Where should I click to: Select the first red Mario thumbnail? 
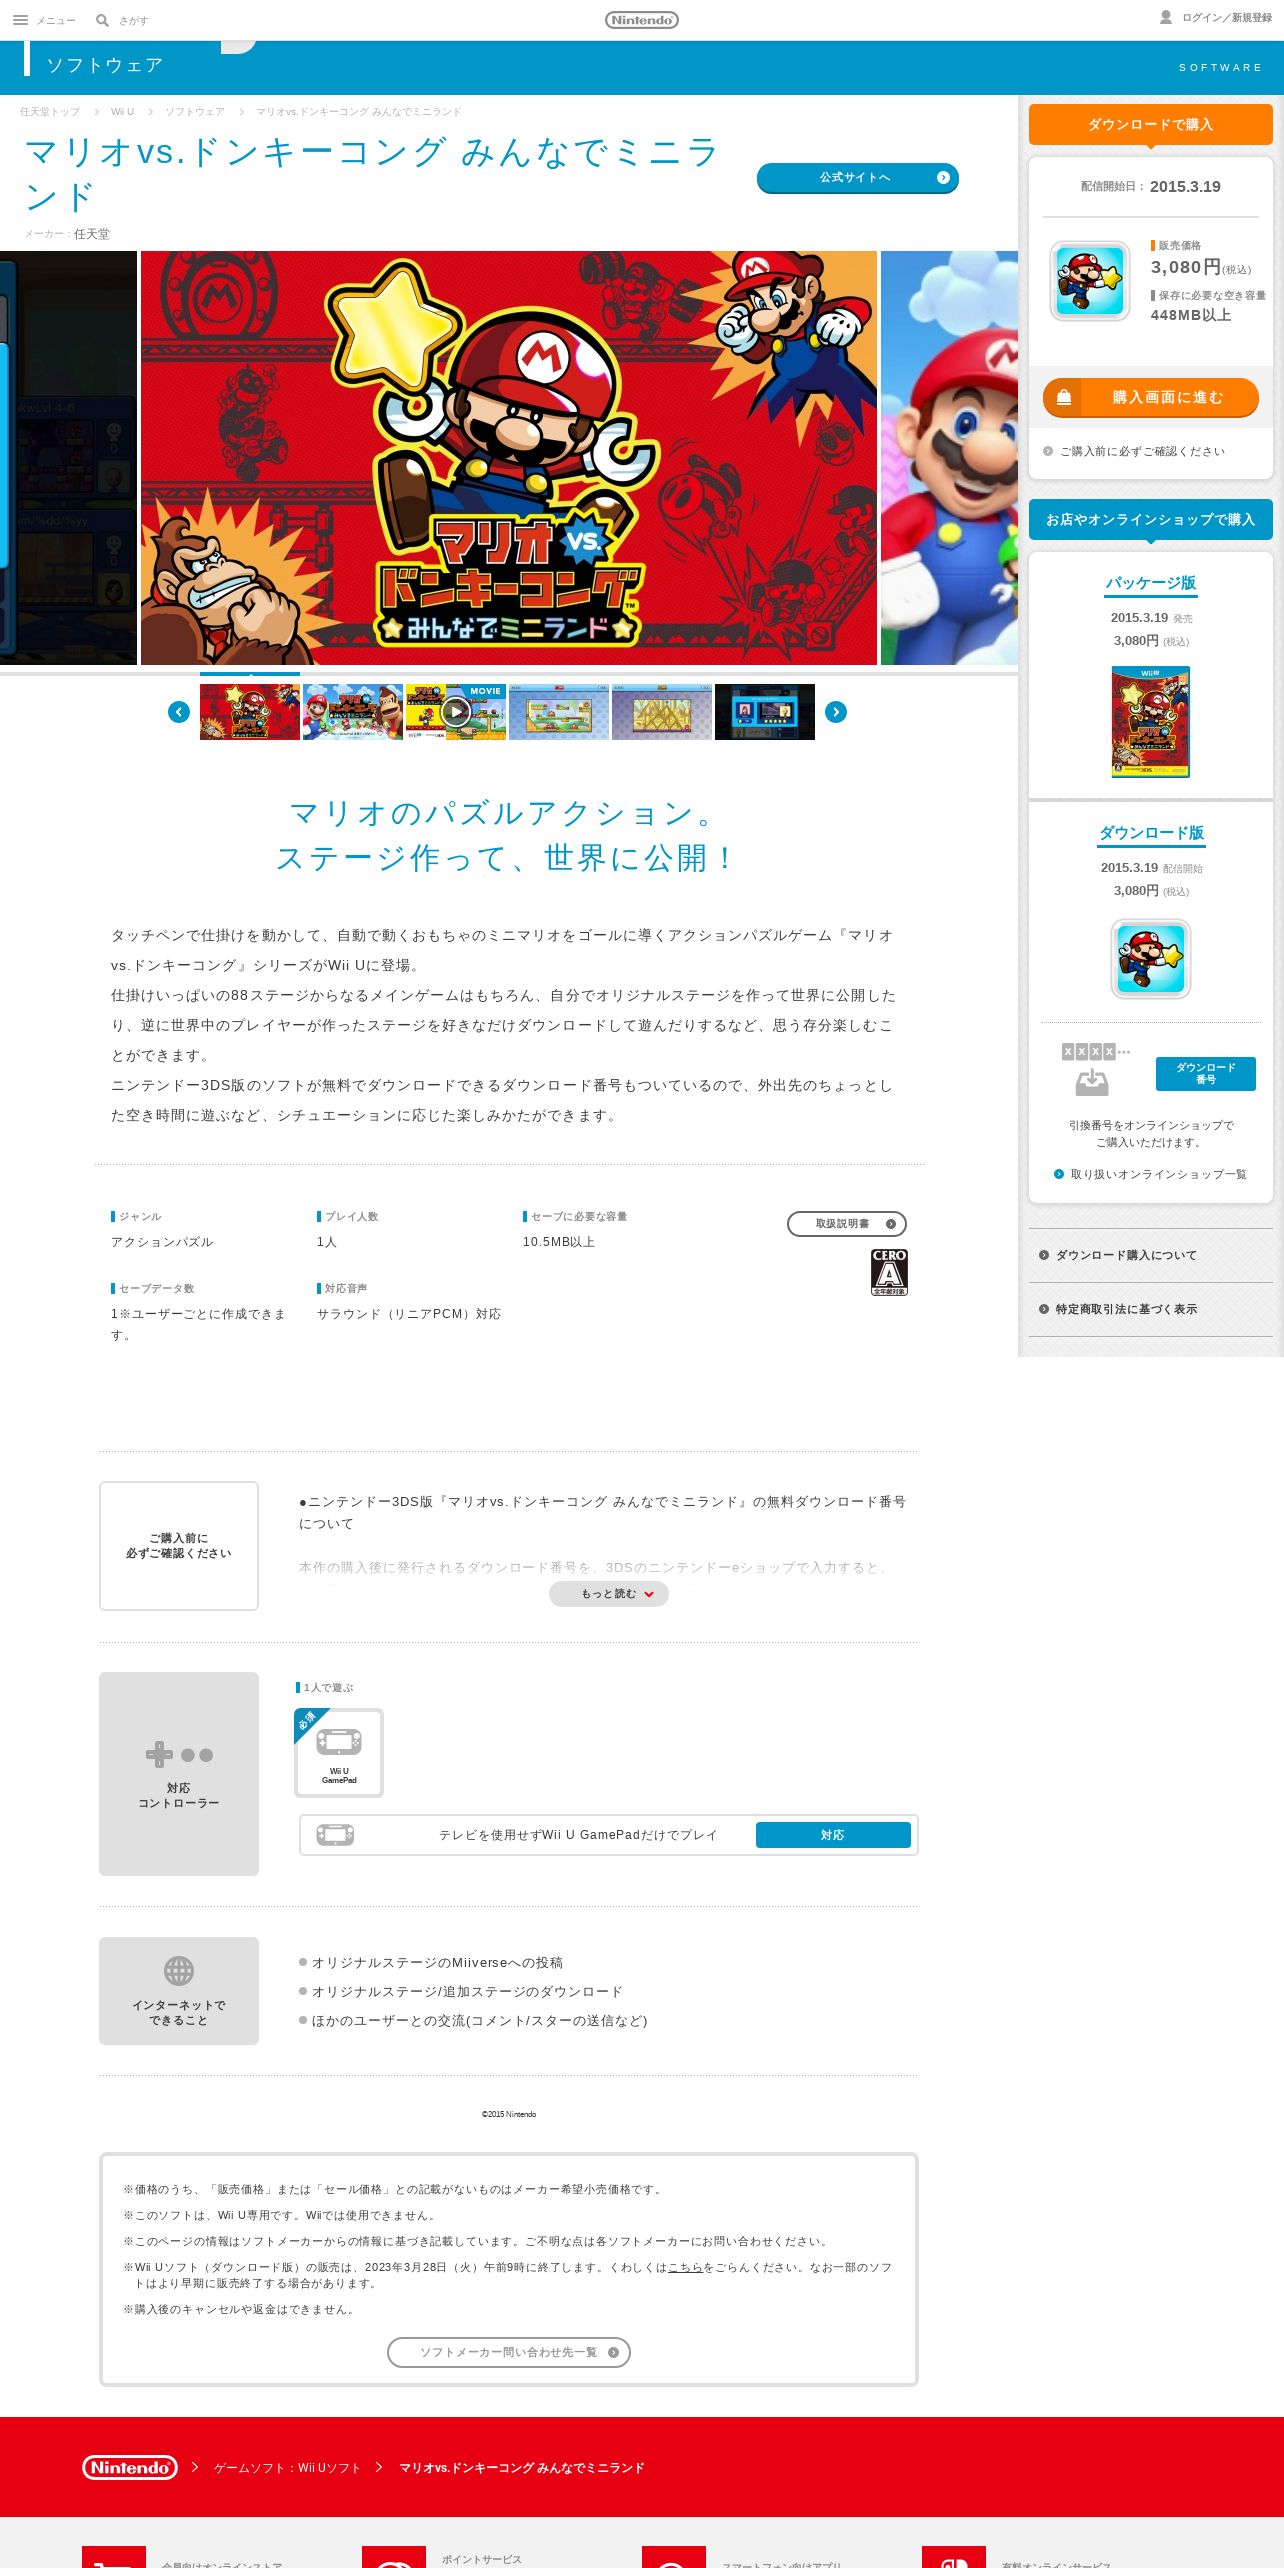[250, 712]
